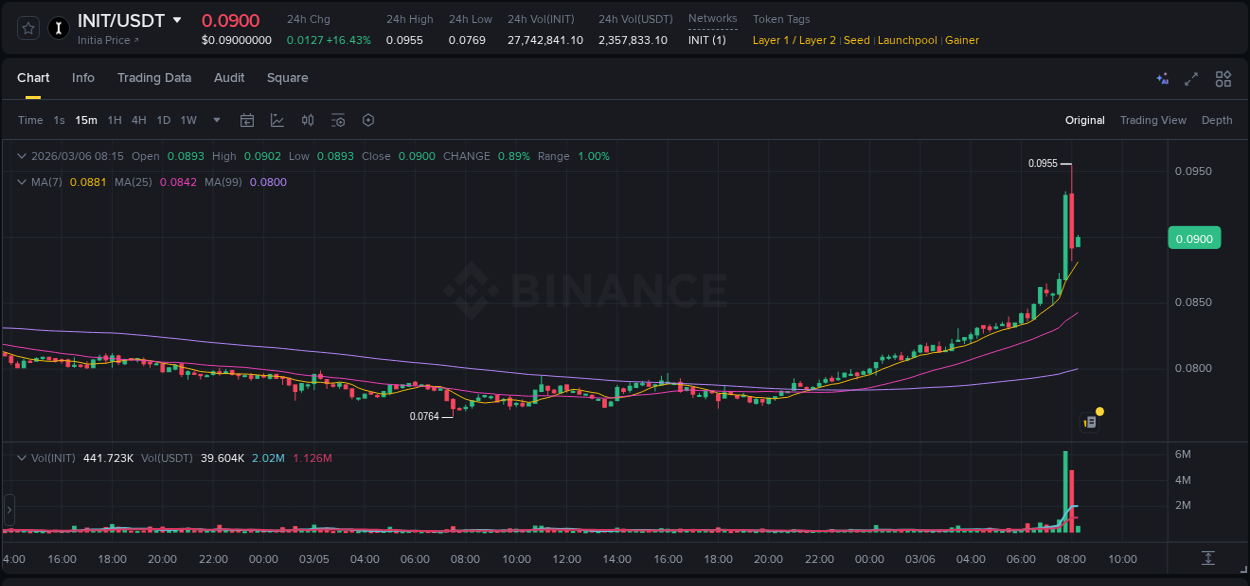Click the Launchpool token tag
The image size is (1250, 586).
pyautogui.click(x=907, y=40)
